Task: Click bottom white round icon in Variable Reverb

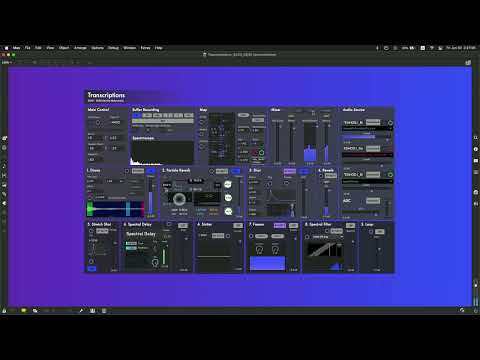Action: tap(228, 211)
